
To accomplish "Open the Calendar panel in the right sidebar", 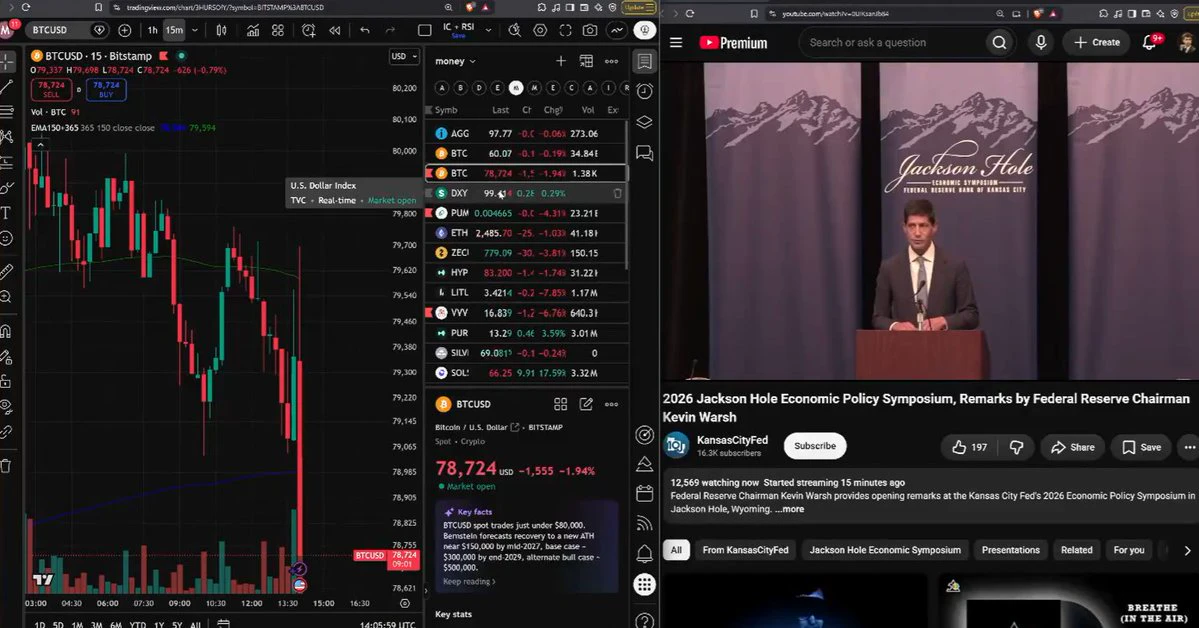I will coord(645,493).
